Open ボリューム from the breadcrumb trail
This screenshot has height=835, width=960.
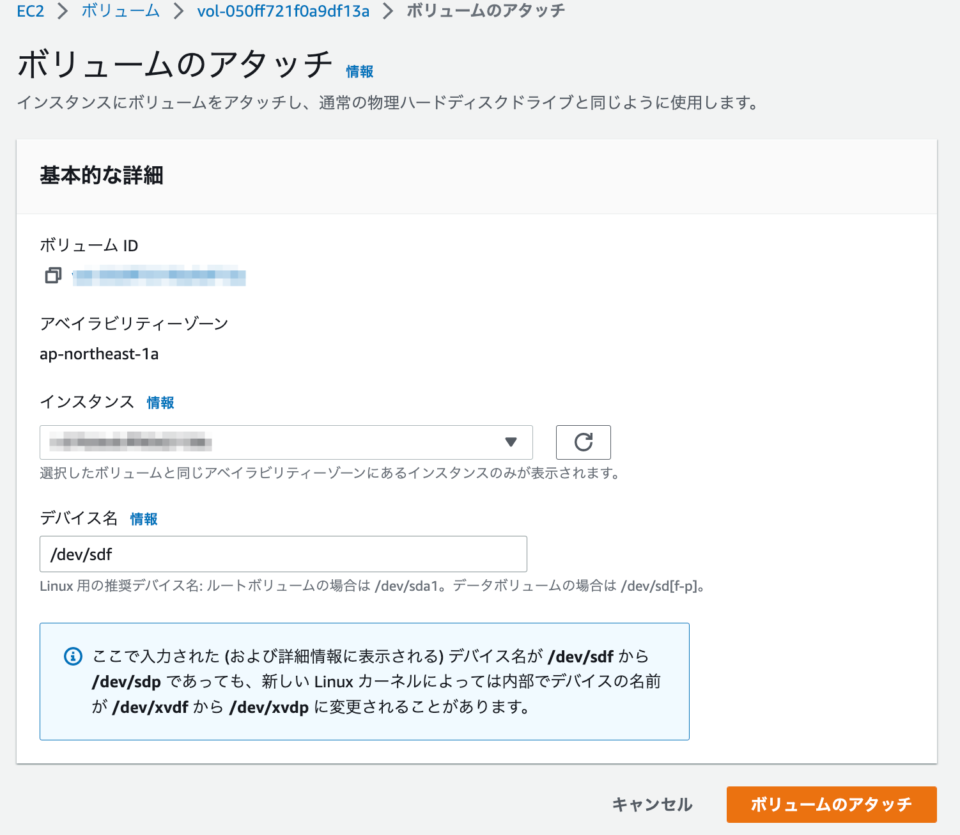pyautogui.click(x=120, y=11)
